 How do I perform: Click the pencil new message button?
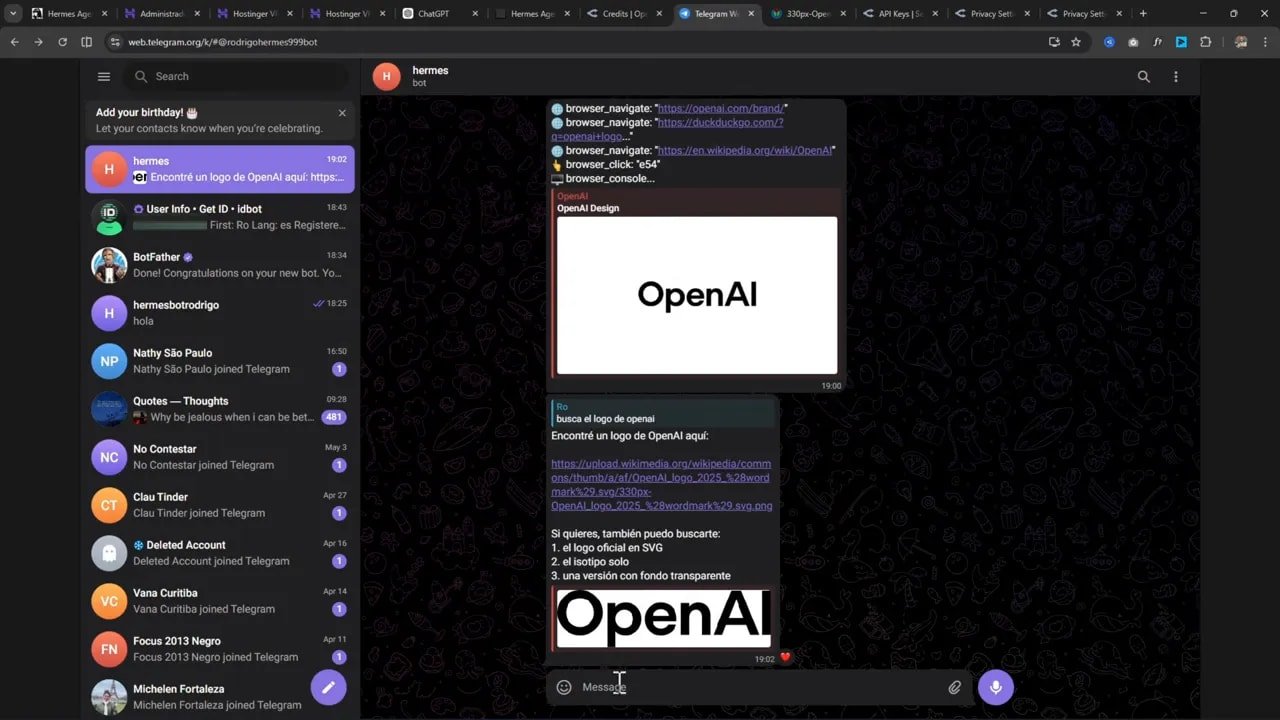coord(328,687)
